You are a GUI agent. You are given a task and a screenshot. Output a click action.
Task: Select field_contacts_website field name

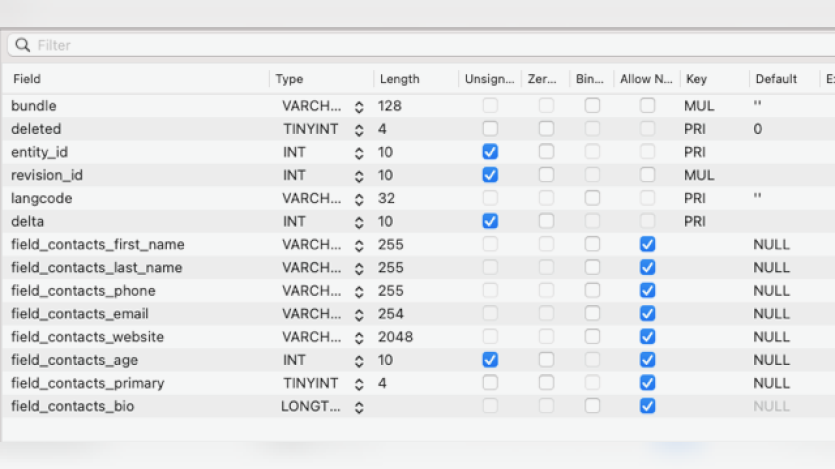[87, 337]
